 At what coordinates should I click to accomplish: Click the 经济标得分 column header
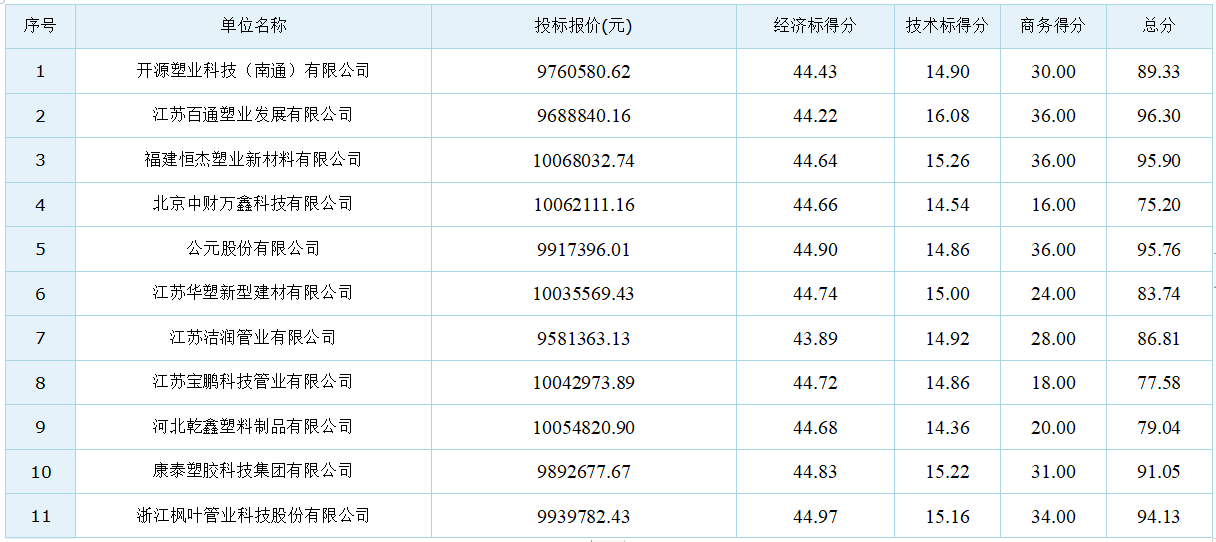(815, 26)
